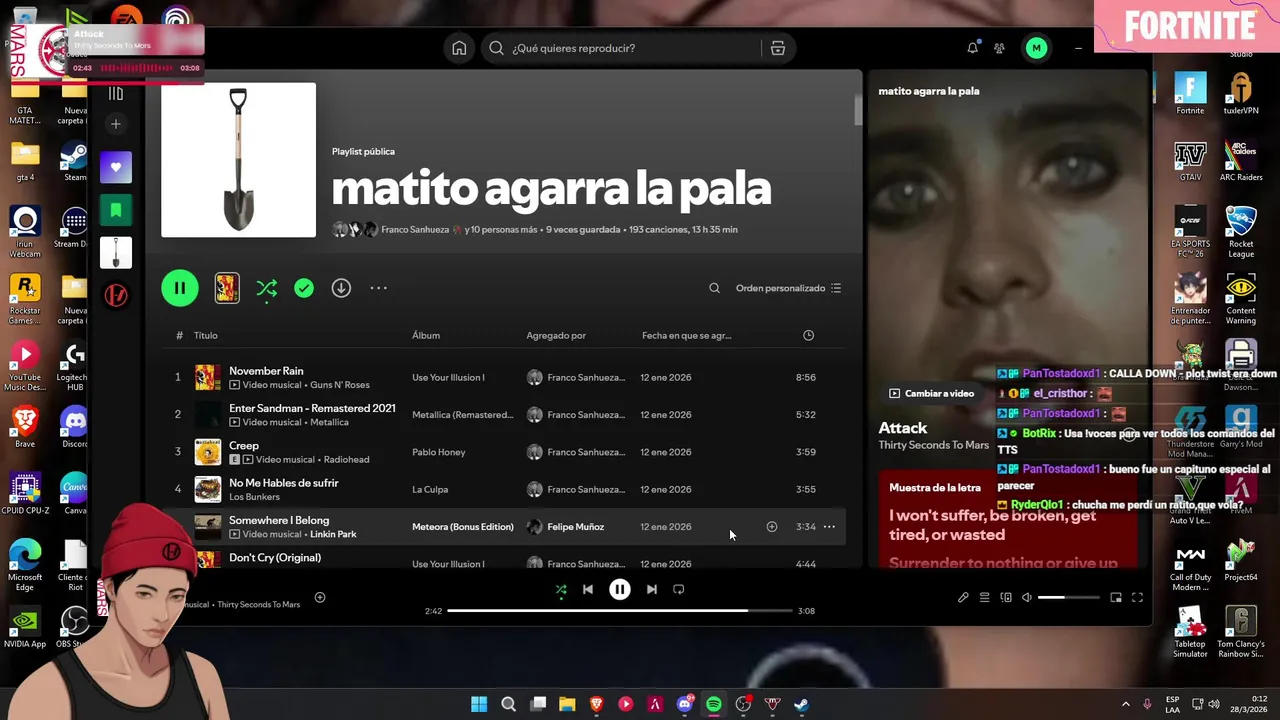Click Muestra de la letra lyrics card
Viewport: 1280px width, 720px height.
[x=1008, y=520]
